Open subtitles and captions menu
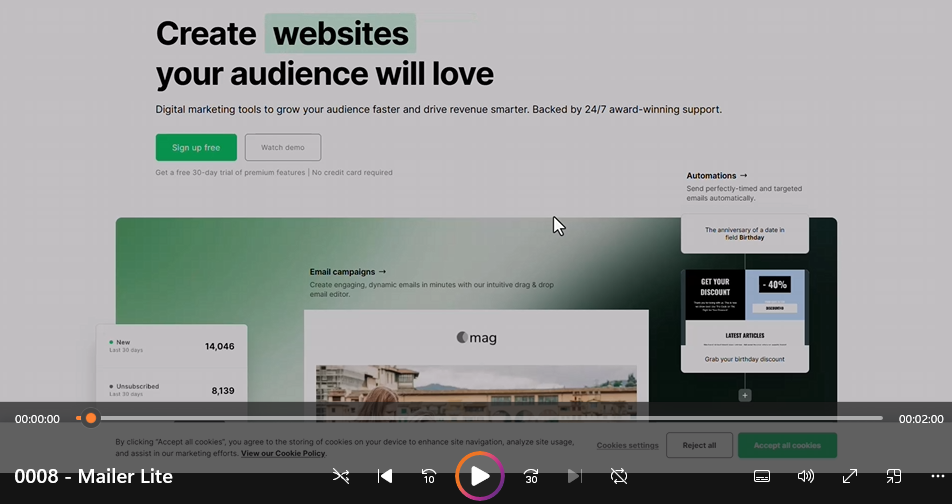The width and height of the screenshot is (952, 504). pos(762,477)
